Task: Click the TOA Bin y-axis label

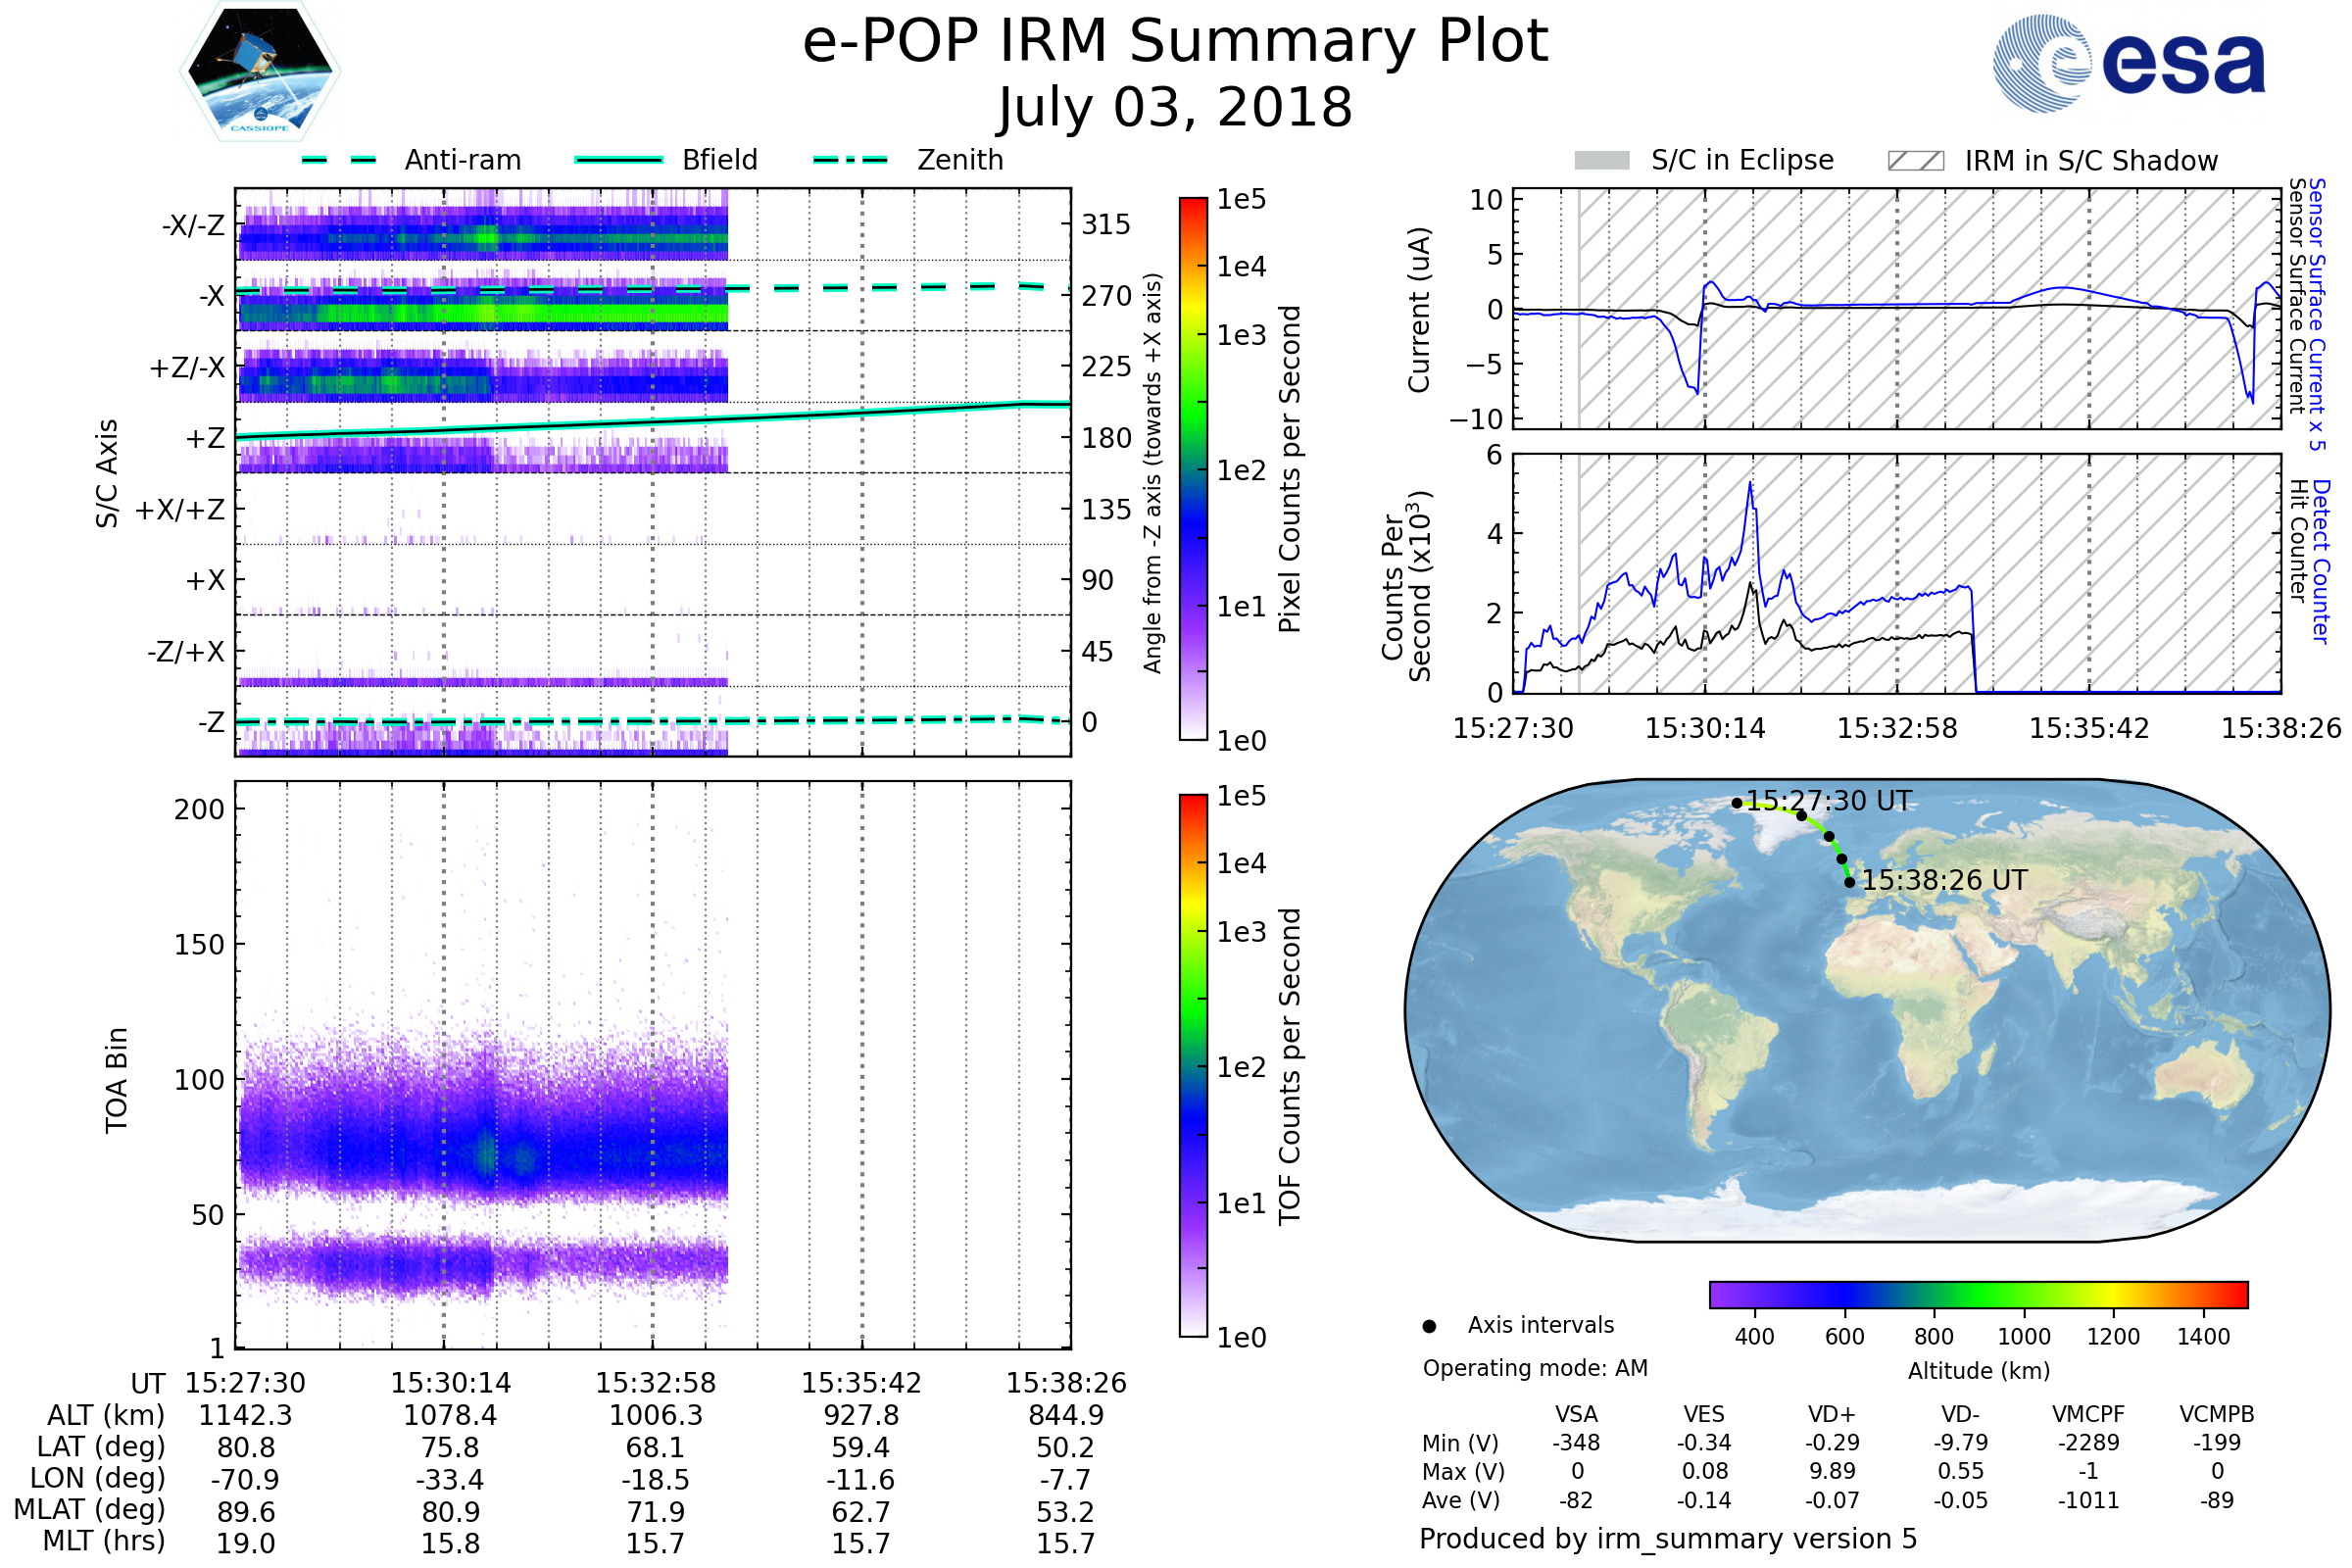Action: (117, 1079)
